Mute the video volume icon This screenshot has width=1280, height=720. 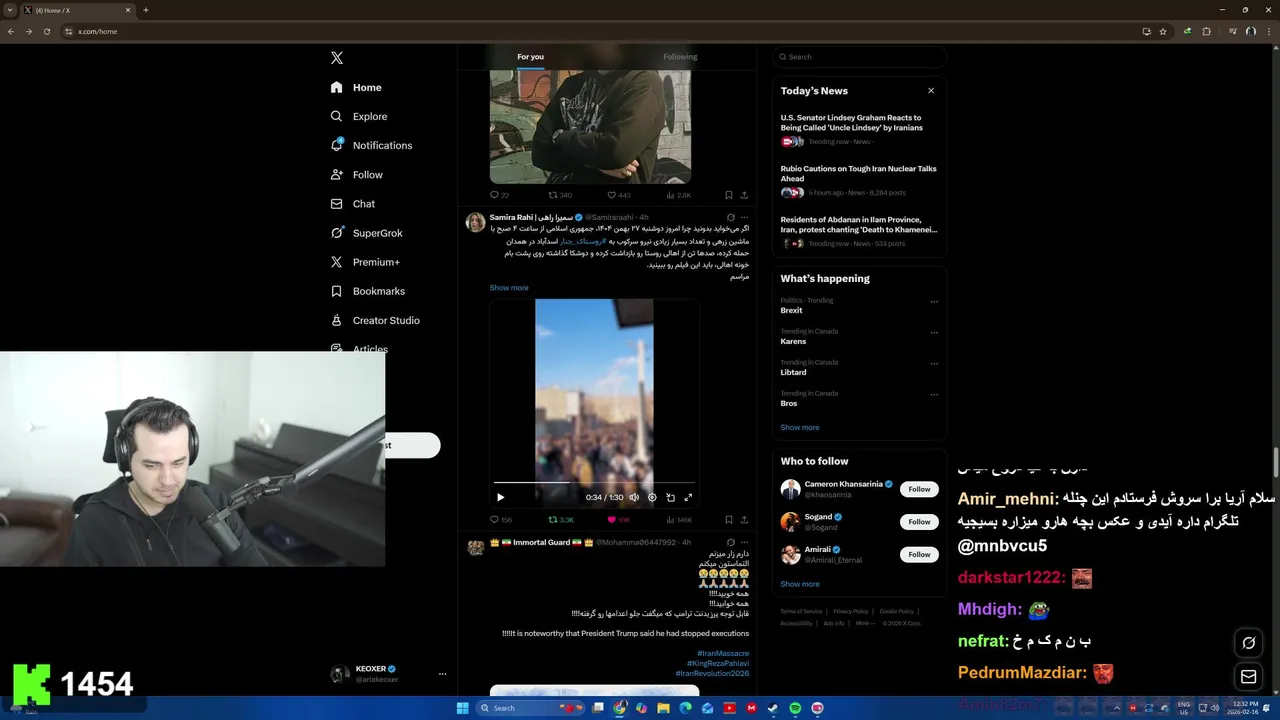634,497
